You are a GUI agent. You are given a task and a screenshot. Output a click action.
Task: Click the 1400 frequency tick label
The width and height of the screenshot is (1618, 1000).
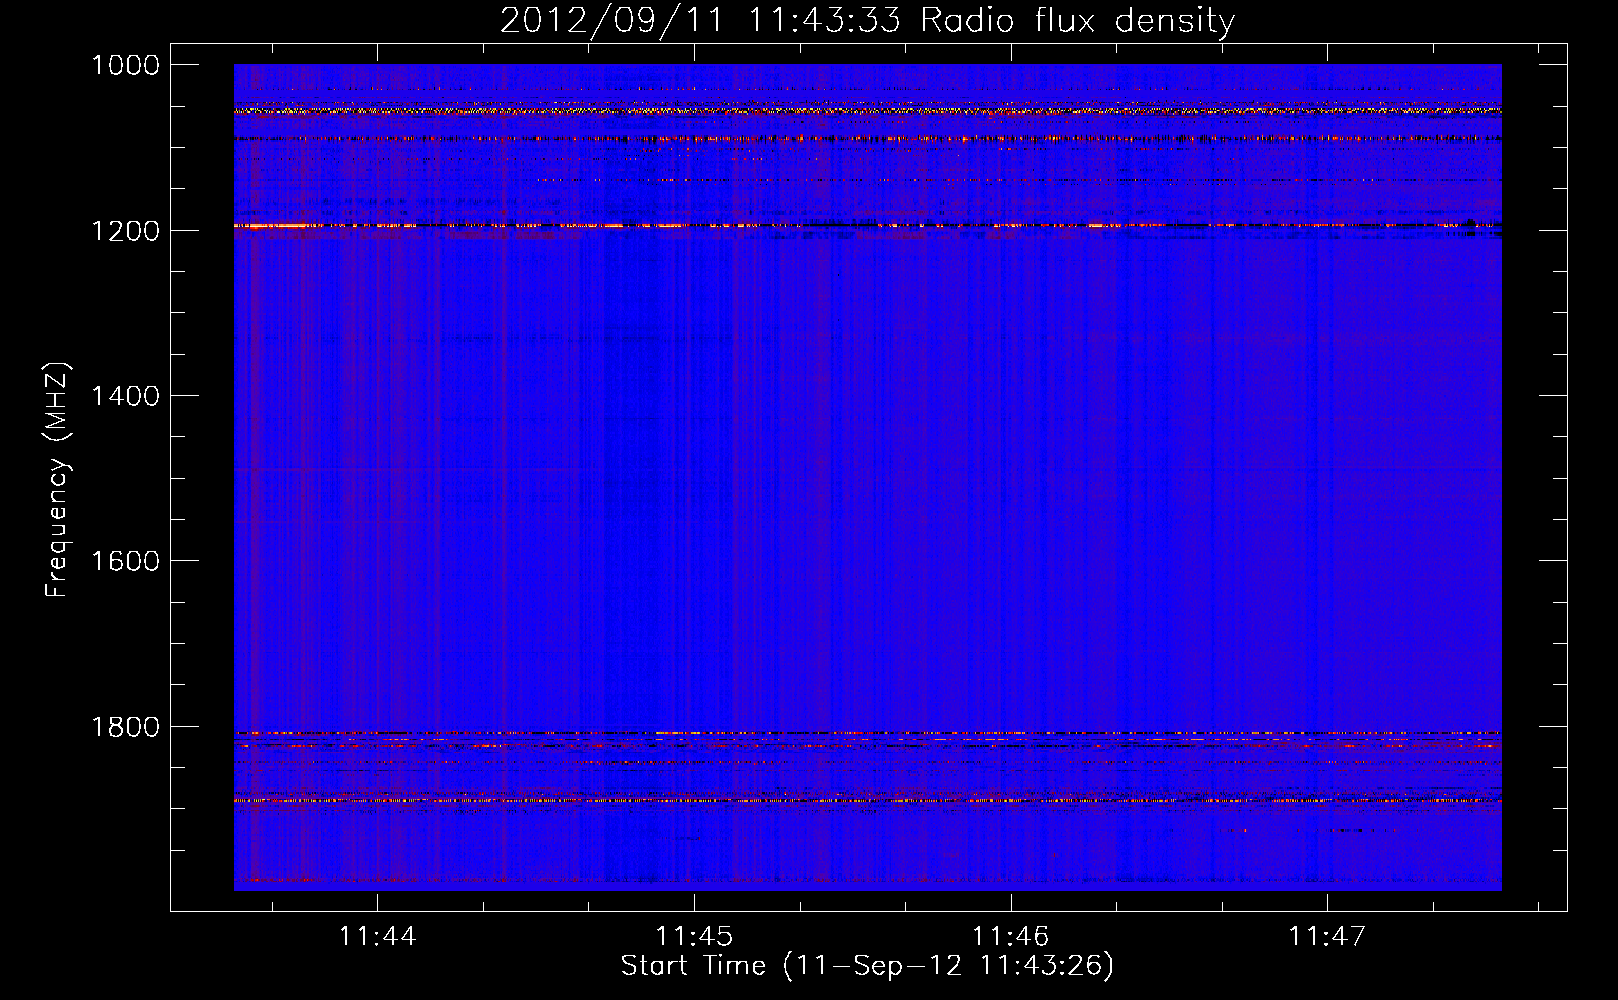pos(125,396)
